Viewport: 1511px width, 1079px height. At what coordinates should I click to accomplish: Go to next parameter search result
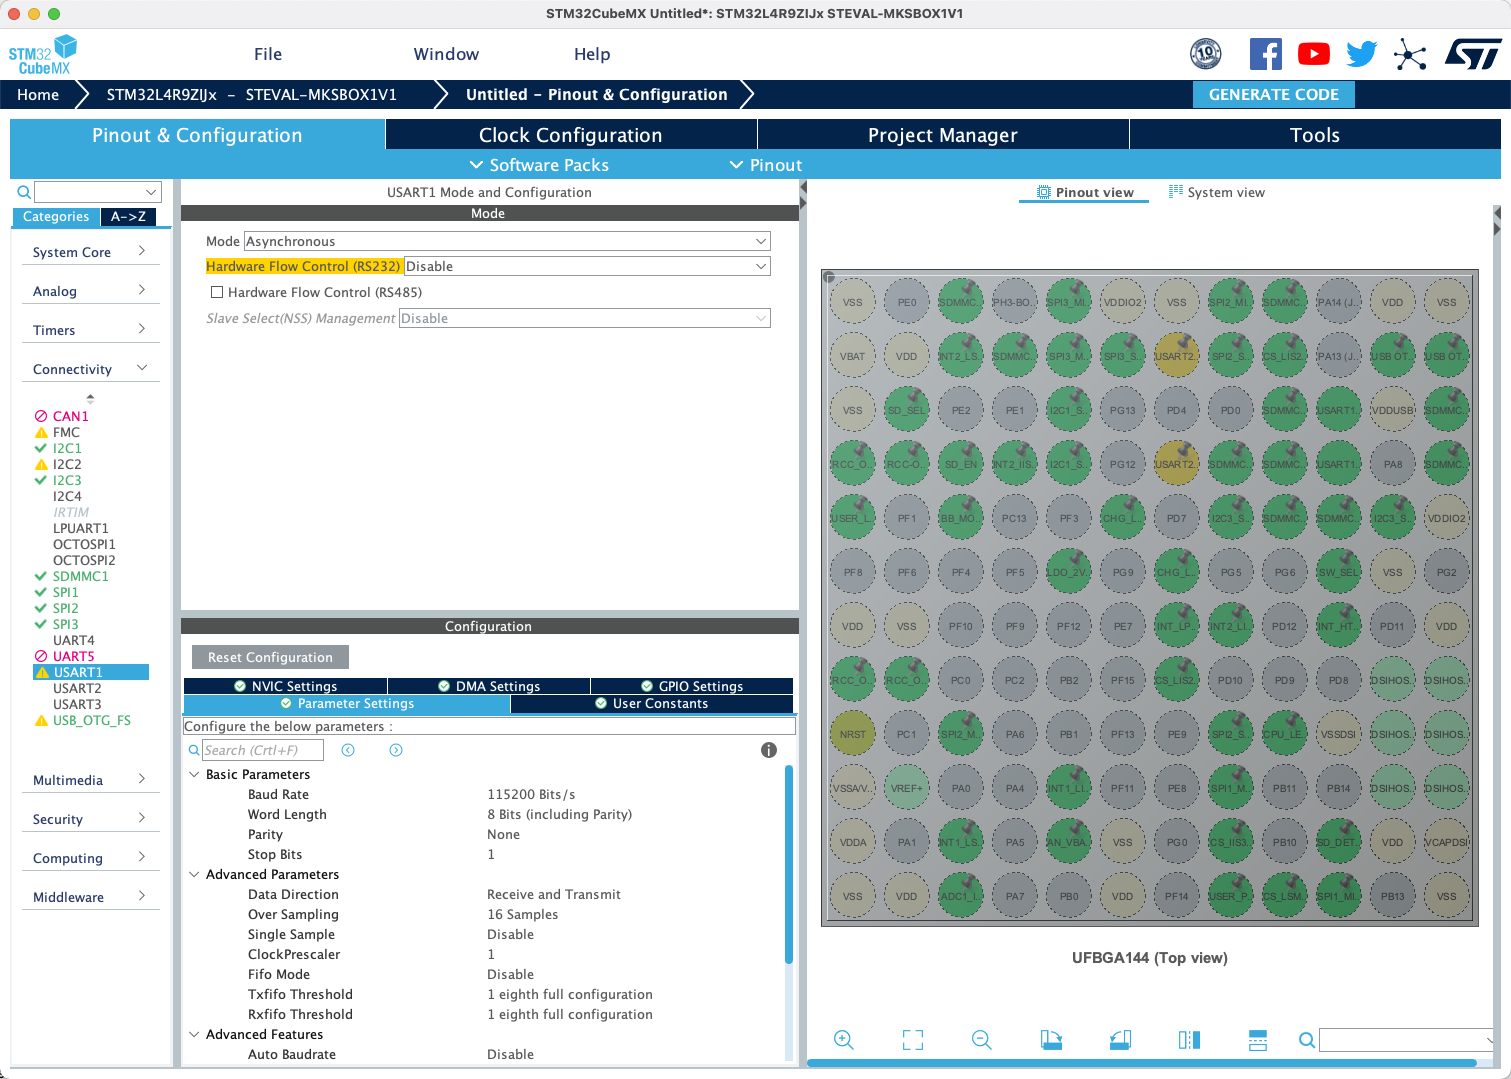click(x=396, y=750)
